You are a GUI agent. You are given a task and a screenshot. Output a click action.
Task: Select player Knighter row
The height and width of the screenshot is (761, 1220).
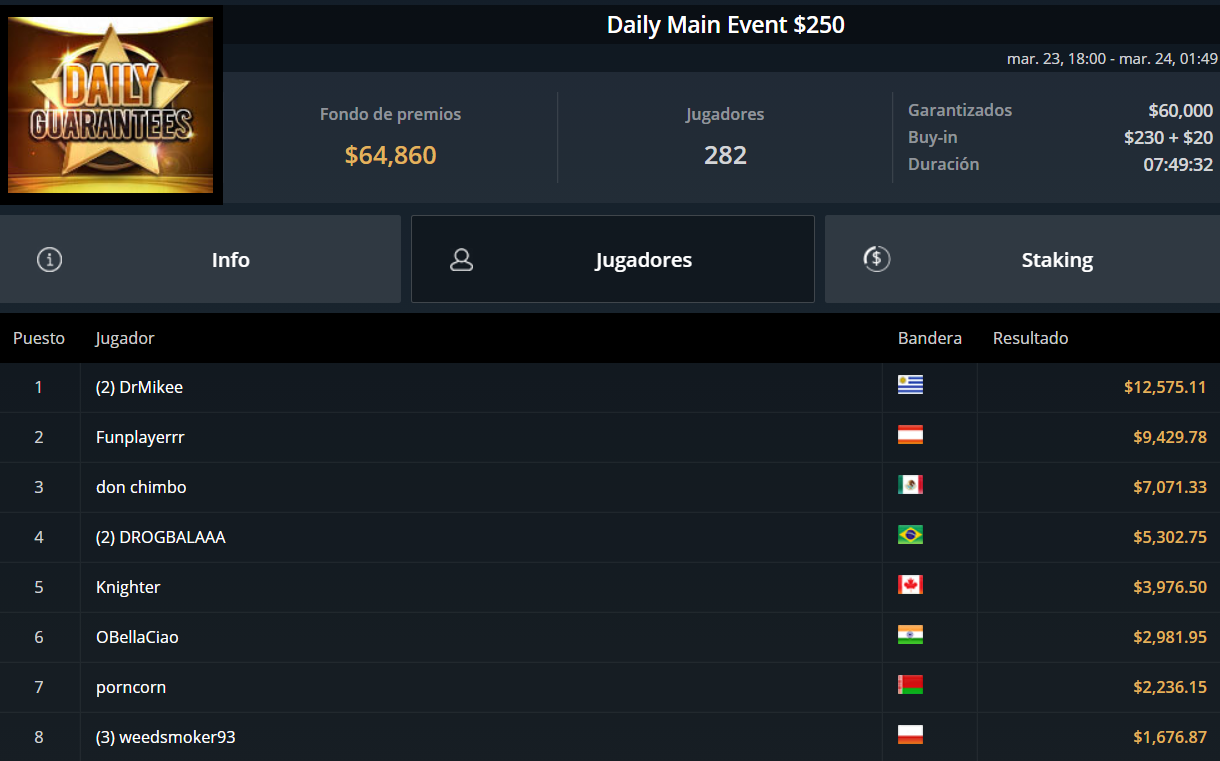pyautogui.click(x=610, y=587)
